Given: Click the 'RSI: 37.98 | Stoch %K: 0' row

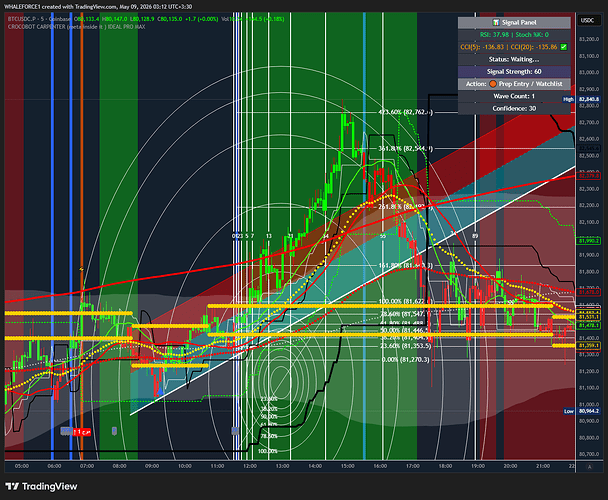Looking at the screenshot, I should pos(514,35).
